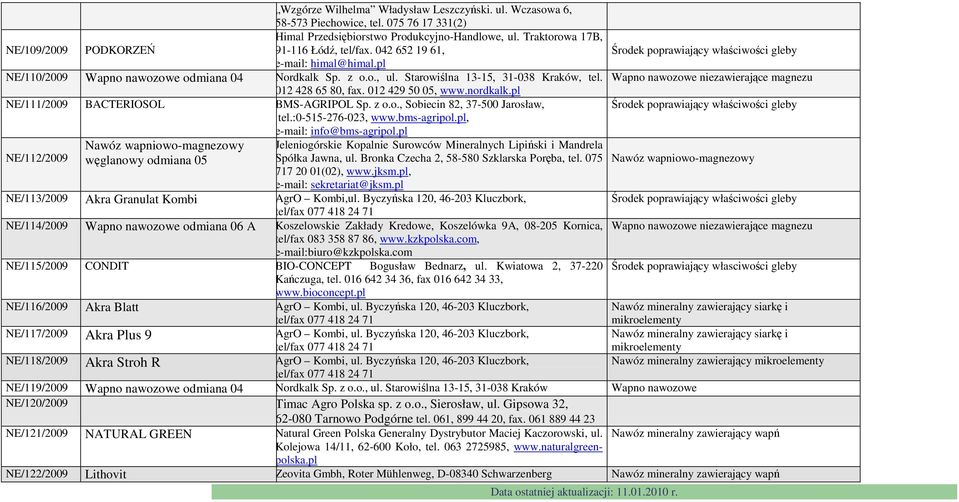Click Nawóz mineralny zawierający wapń in Lithovit row

pos(695,474)
